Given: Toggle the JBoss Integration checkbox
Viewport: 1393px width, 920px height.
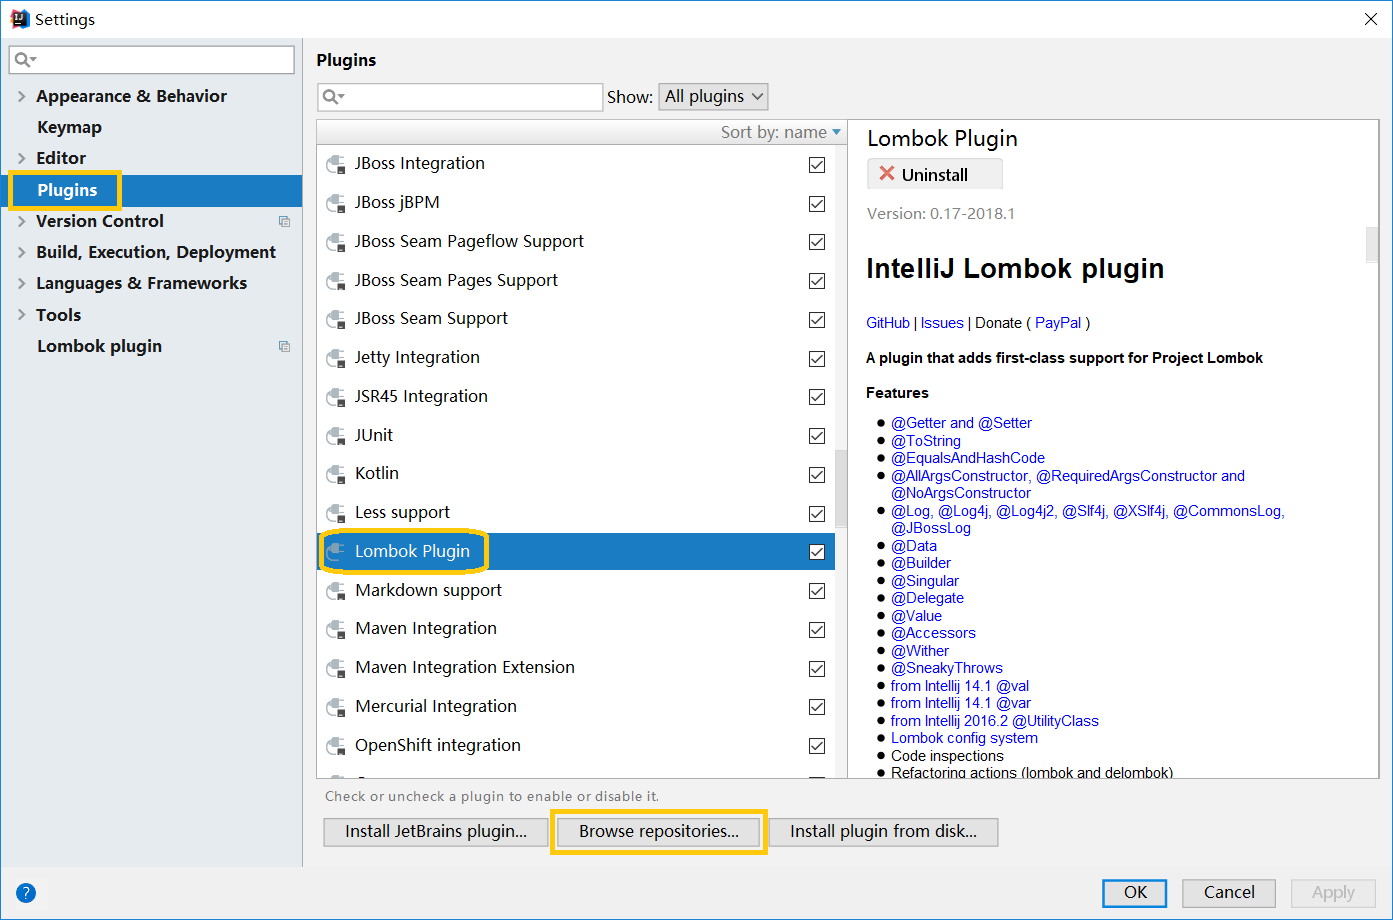Looking at the screenshot, I should coord(817,165).
